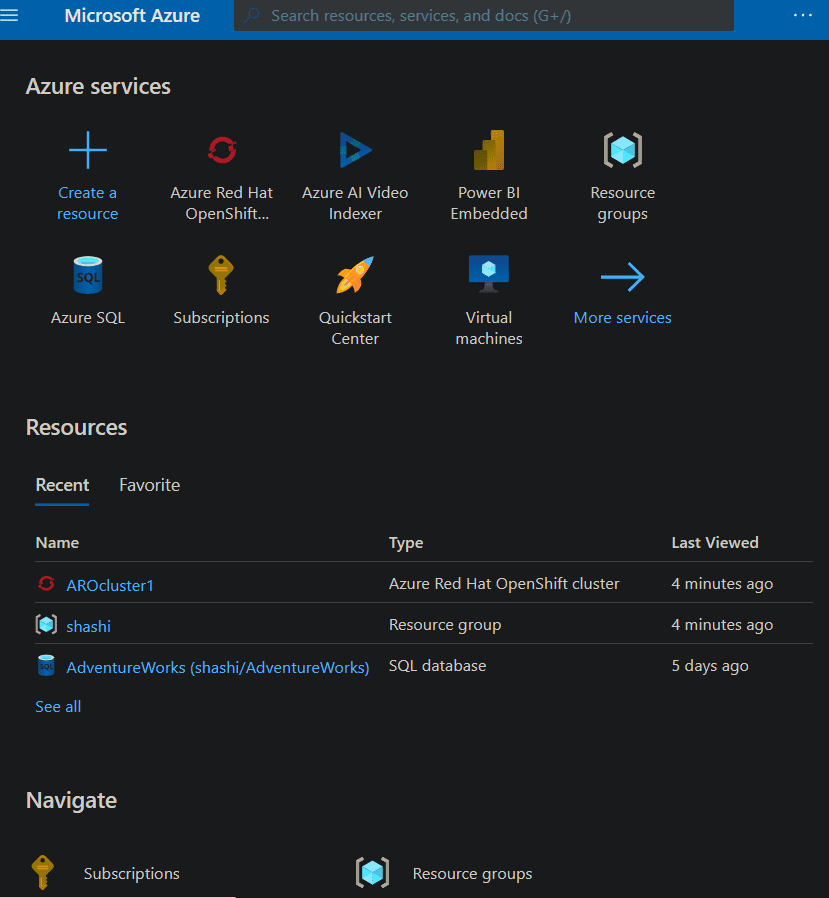Open the shashi resource group link

coord(88,626)
